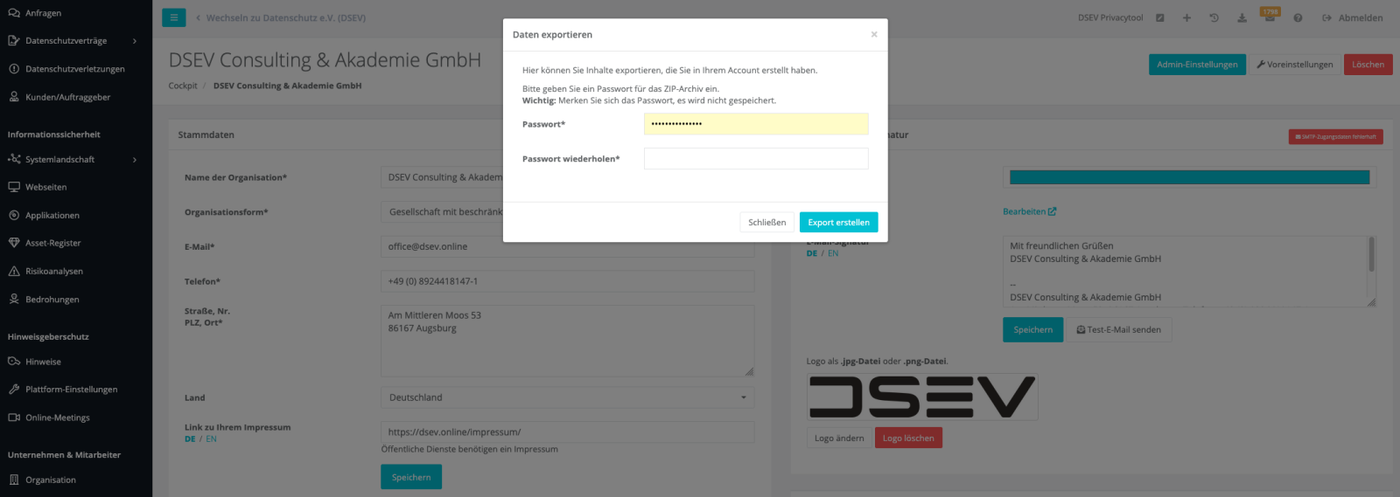Click the edit note icon in header
This screenshot has height=497, width=1400.
(1160, 18)
